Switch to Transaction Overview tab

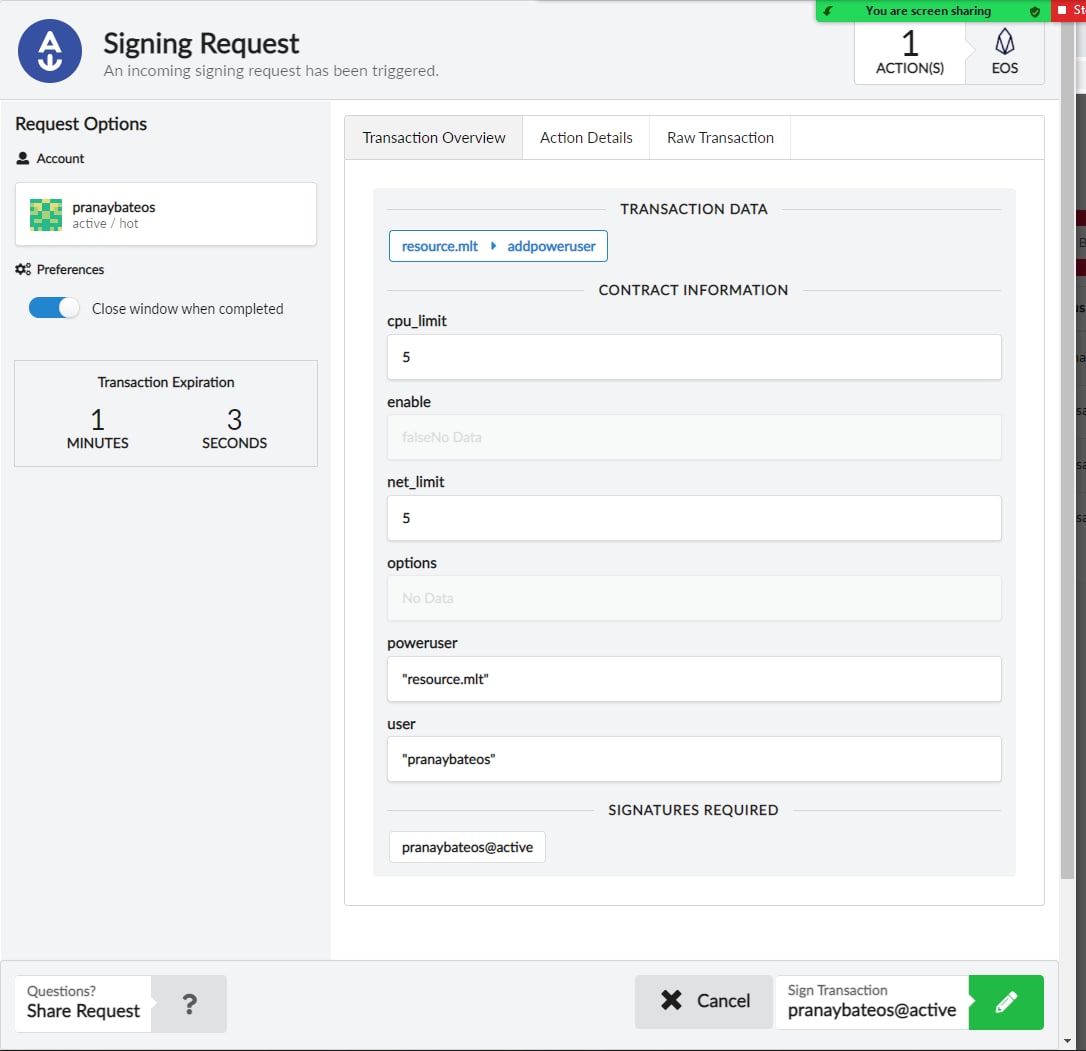[x=434, y=138]
